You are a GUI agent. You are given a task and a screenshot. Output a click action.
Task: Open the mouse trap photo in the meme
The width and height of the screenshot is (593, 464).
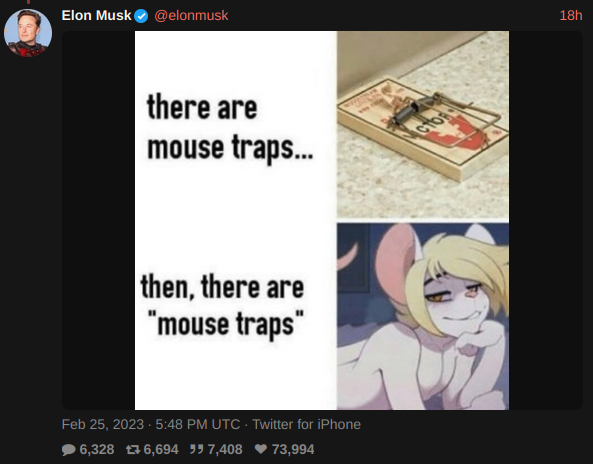423,125
